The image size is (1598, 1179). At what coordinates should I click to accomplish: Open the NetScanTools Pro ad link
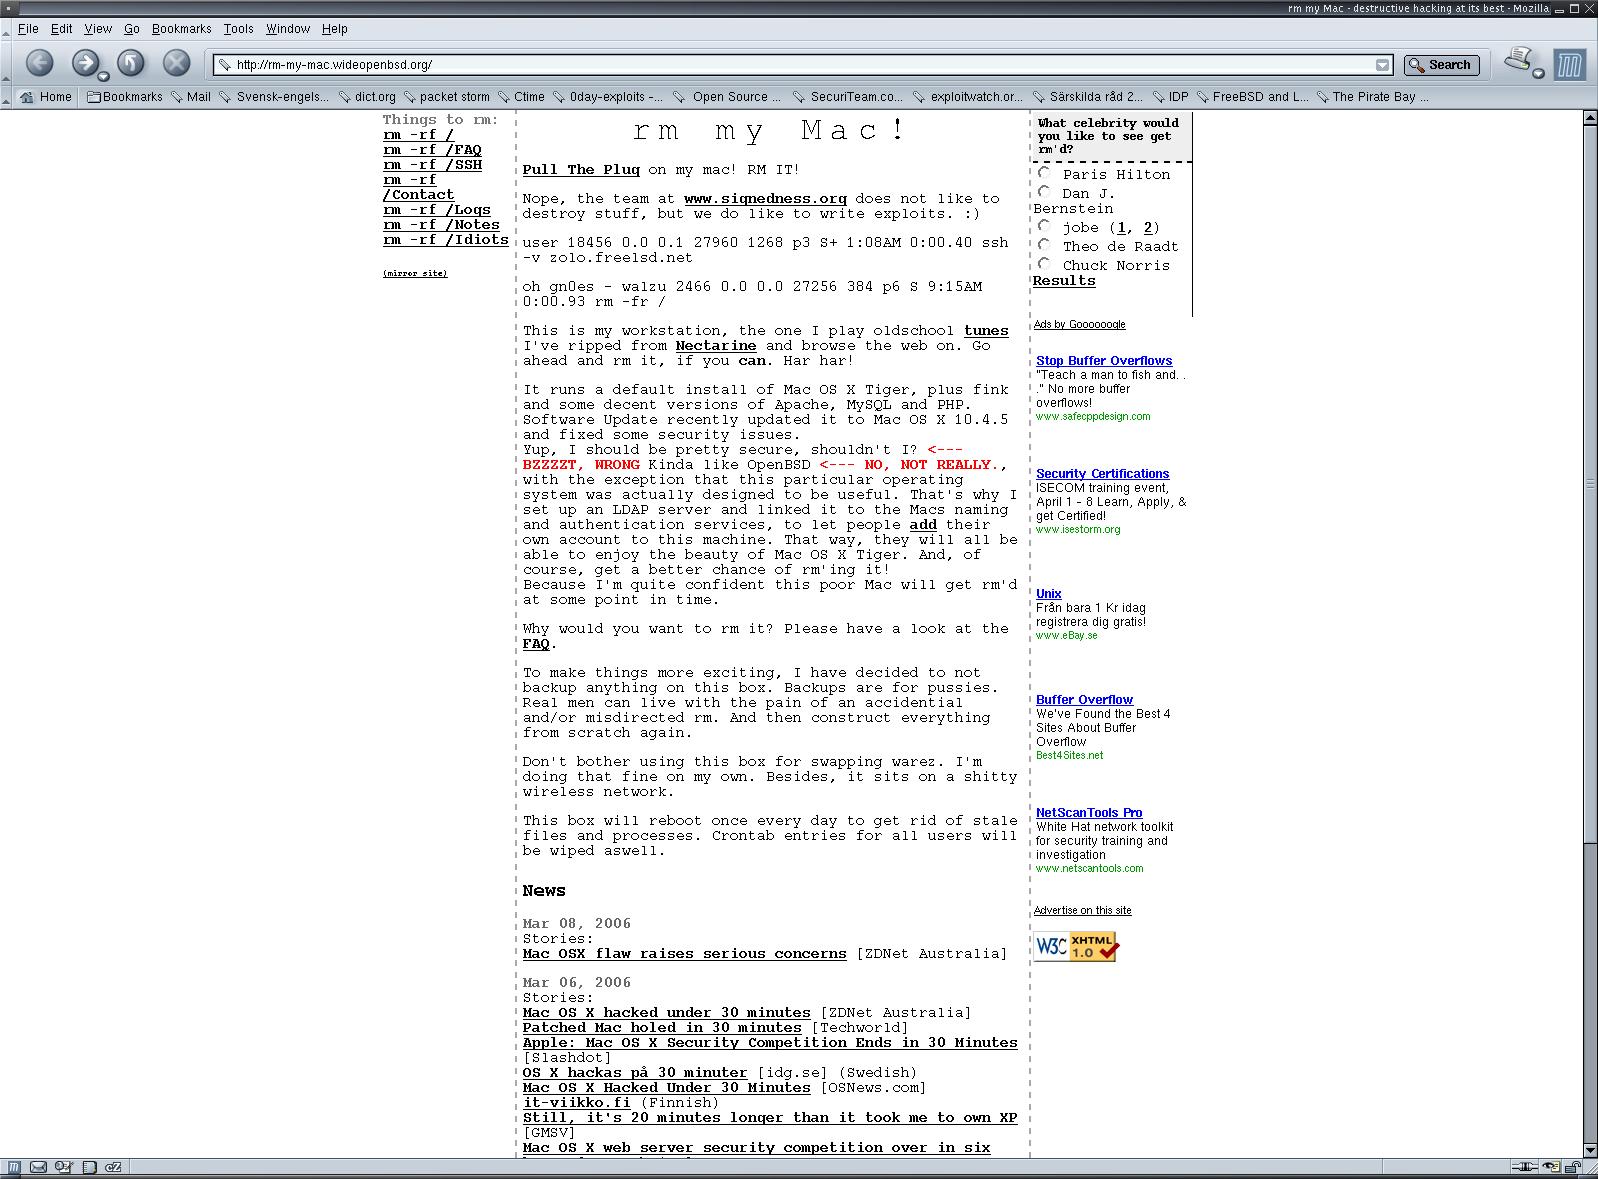tap(1089, 813)
